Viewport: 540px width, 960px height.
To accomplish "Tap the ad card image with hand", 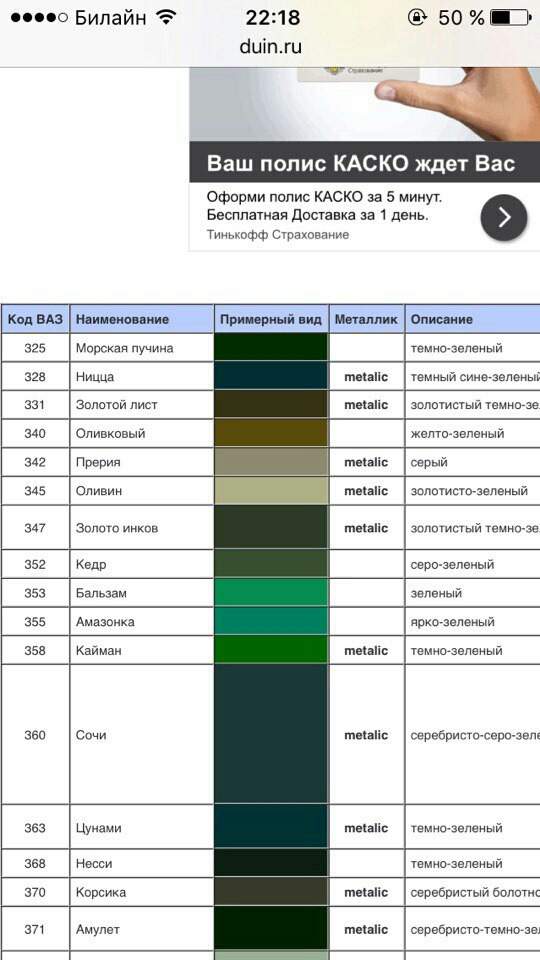I will [364, 104].
